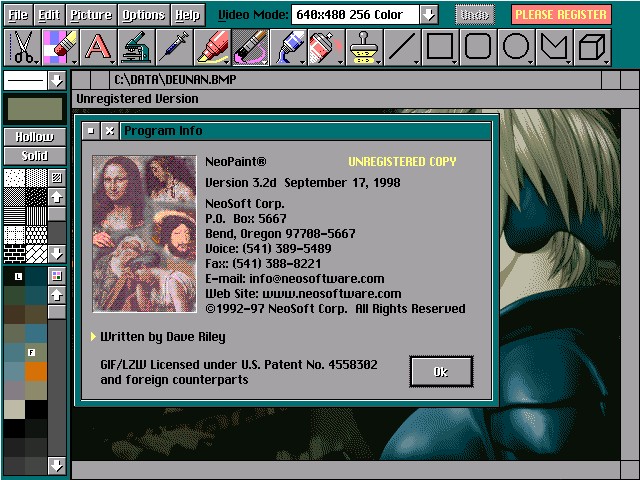The height and width of the screenshot is (480, 640).
Task: Choose the 3D Cube shape tool
Action: pos(592,47)
